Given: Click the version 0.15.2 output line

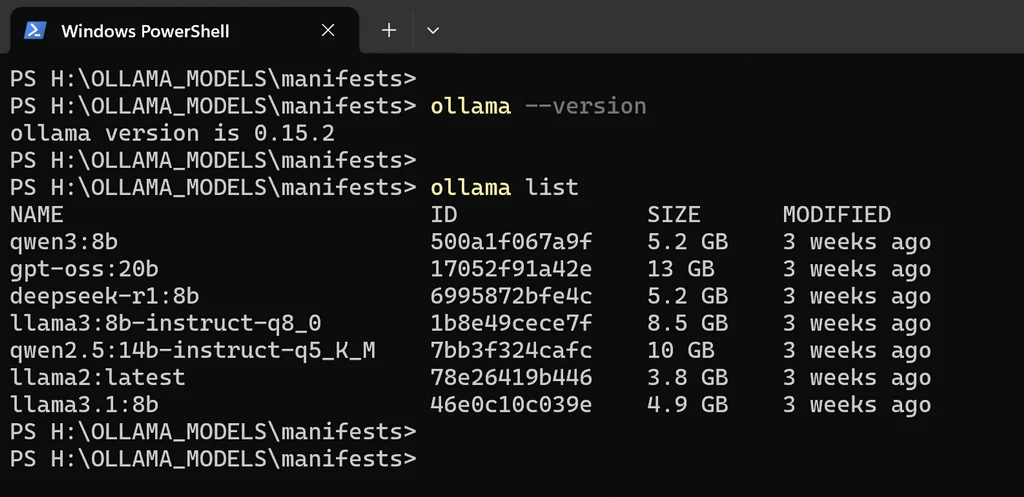Looking at the screenshot, I should [x=172, y=133].
